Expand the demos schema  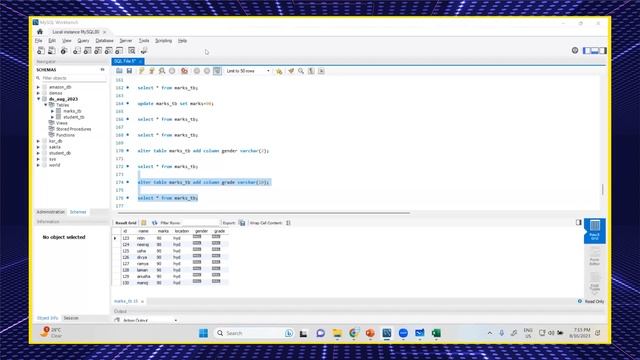coord(38,93)
